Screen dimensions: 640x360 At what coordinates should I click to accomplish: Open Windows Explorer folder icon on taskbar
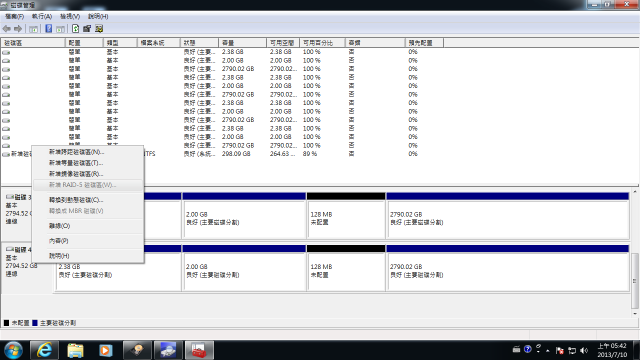[x=75, y=350]
